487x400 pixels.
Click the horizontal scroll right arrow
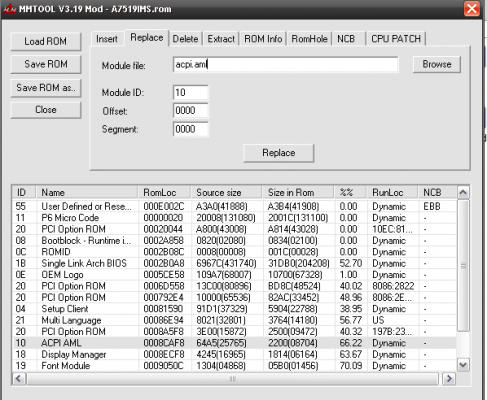(449, 379)
